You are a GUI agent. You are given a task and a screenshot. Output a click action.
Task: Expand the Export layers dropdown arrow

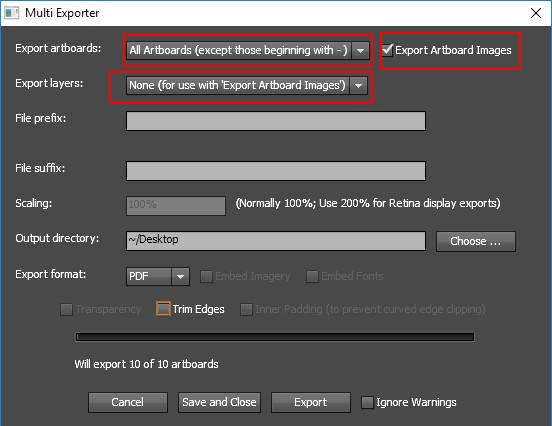(x=358, y=86)
